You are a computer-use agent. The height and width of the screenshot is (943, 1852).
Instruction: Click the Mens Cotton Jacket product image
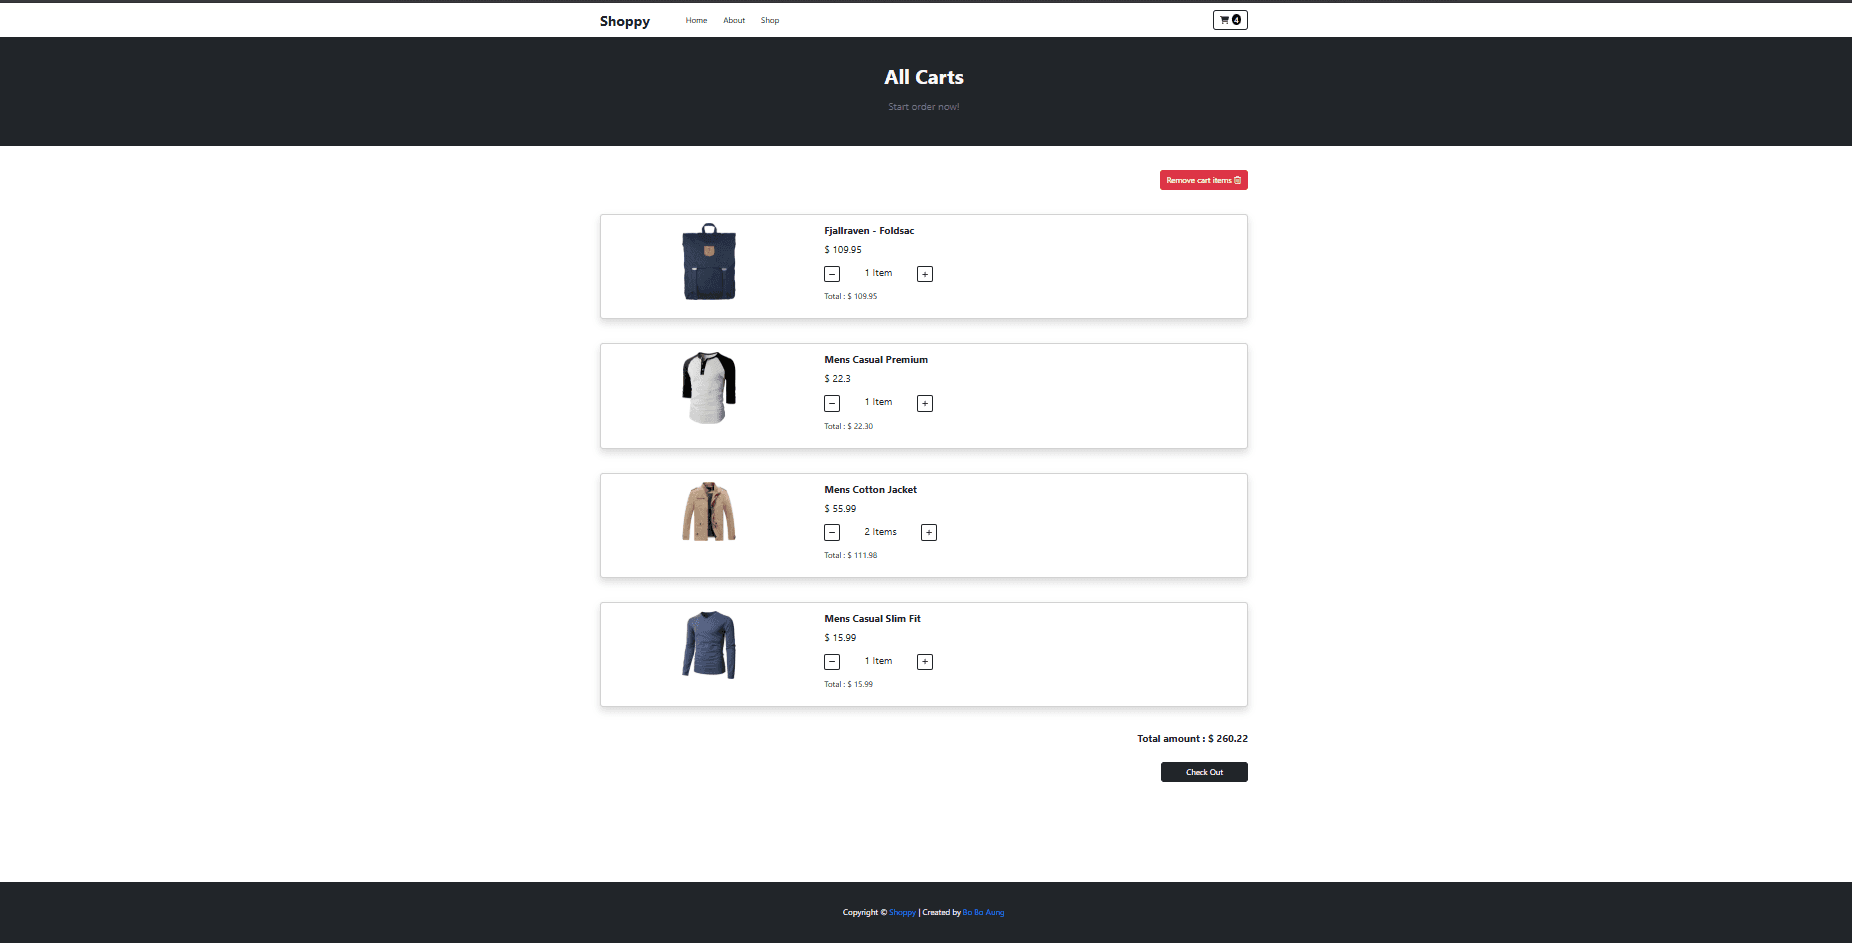(708, 512)
